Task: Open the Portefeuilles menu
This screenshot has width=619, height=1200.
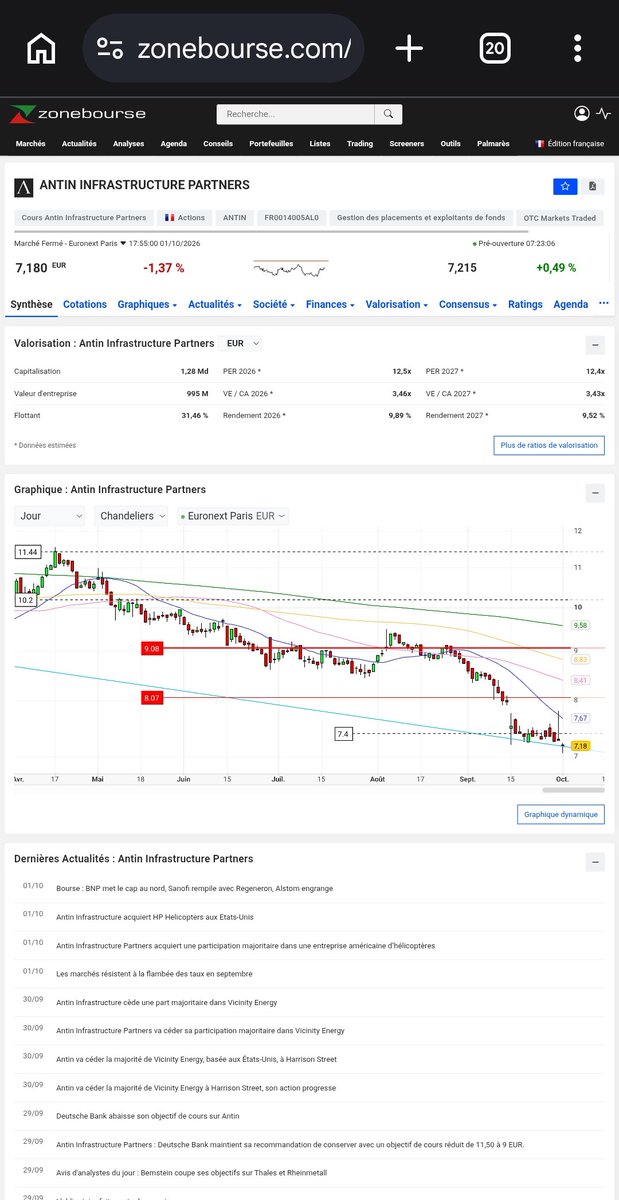Action: tap(271, 144)
